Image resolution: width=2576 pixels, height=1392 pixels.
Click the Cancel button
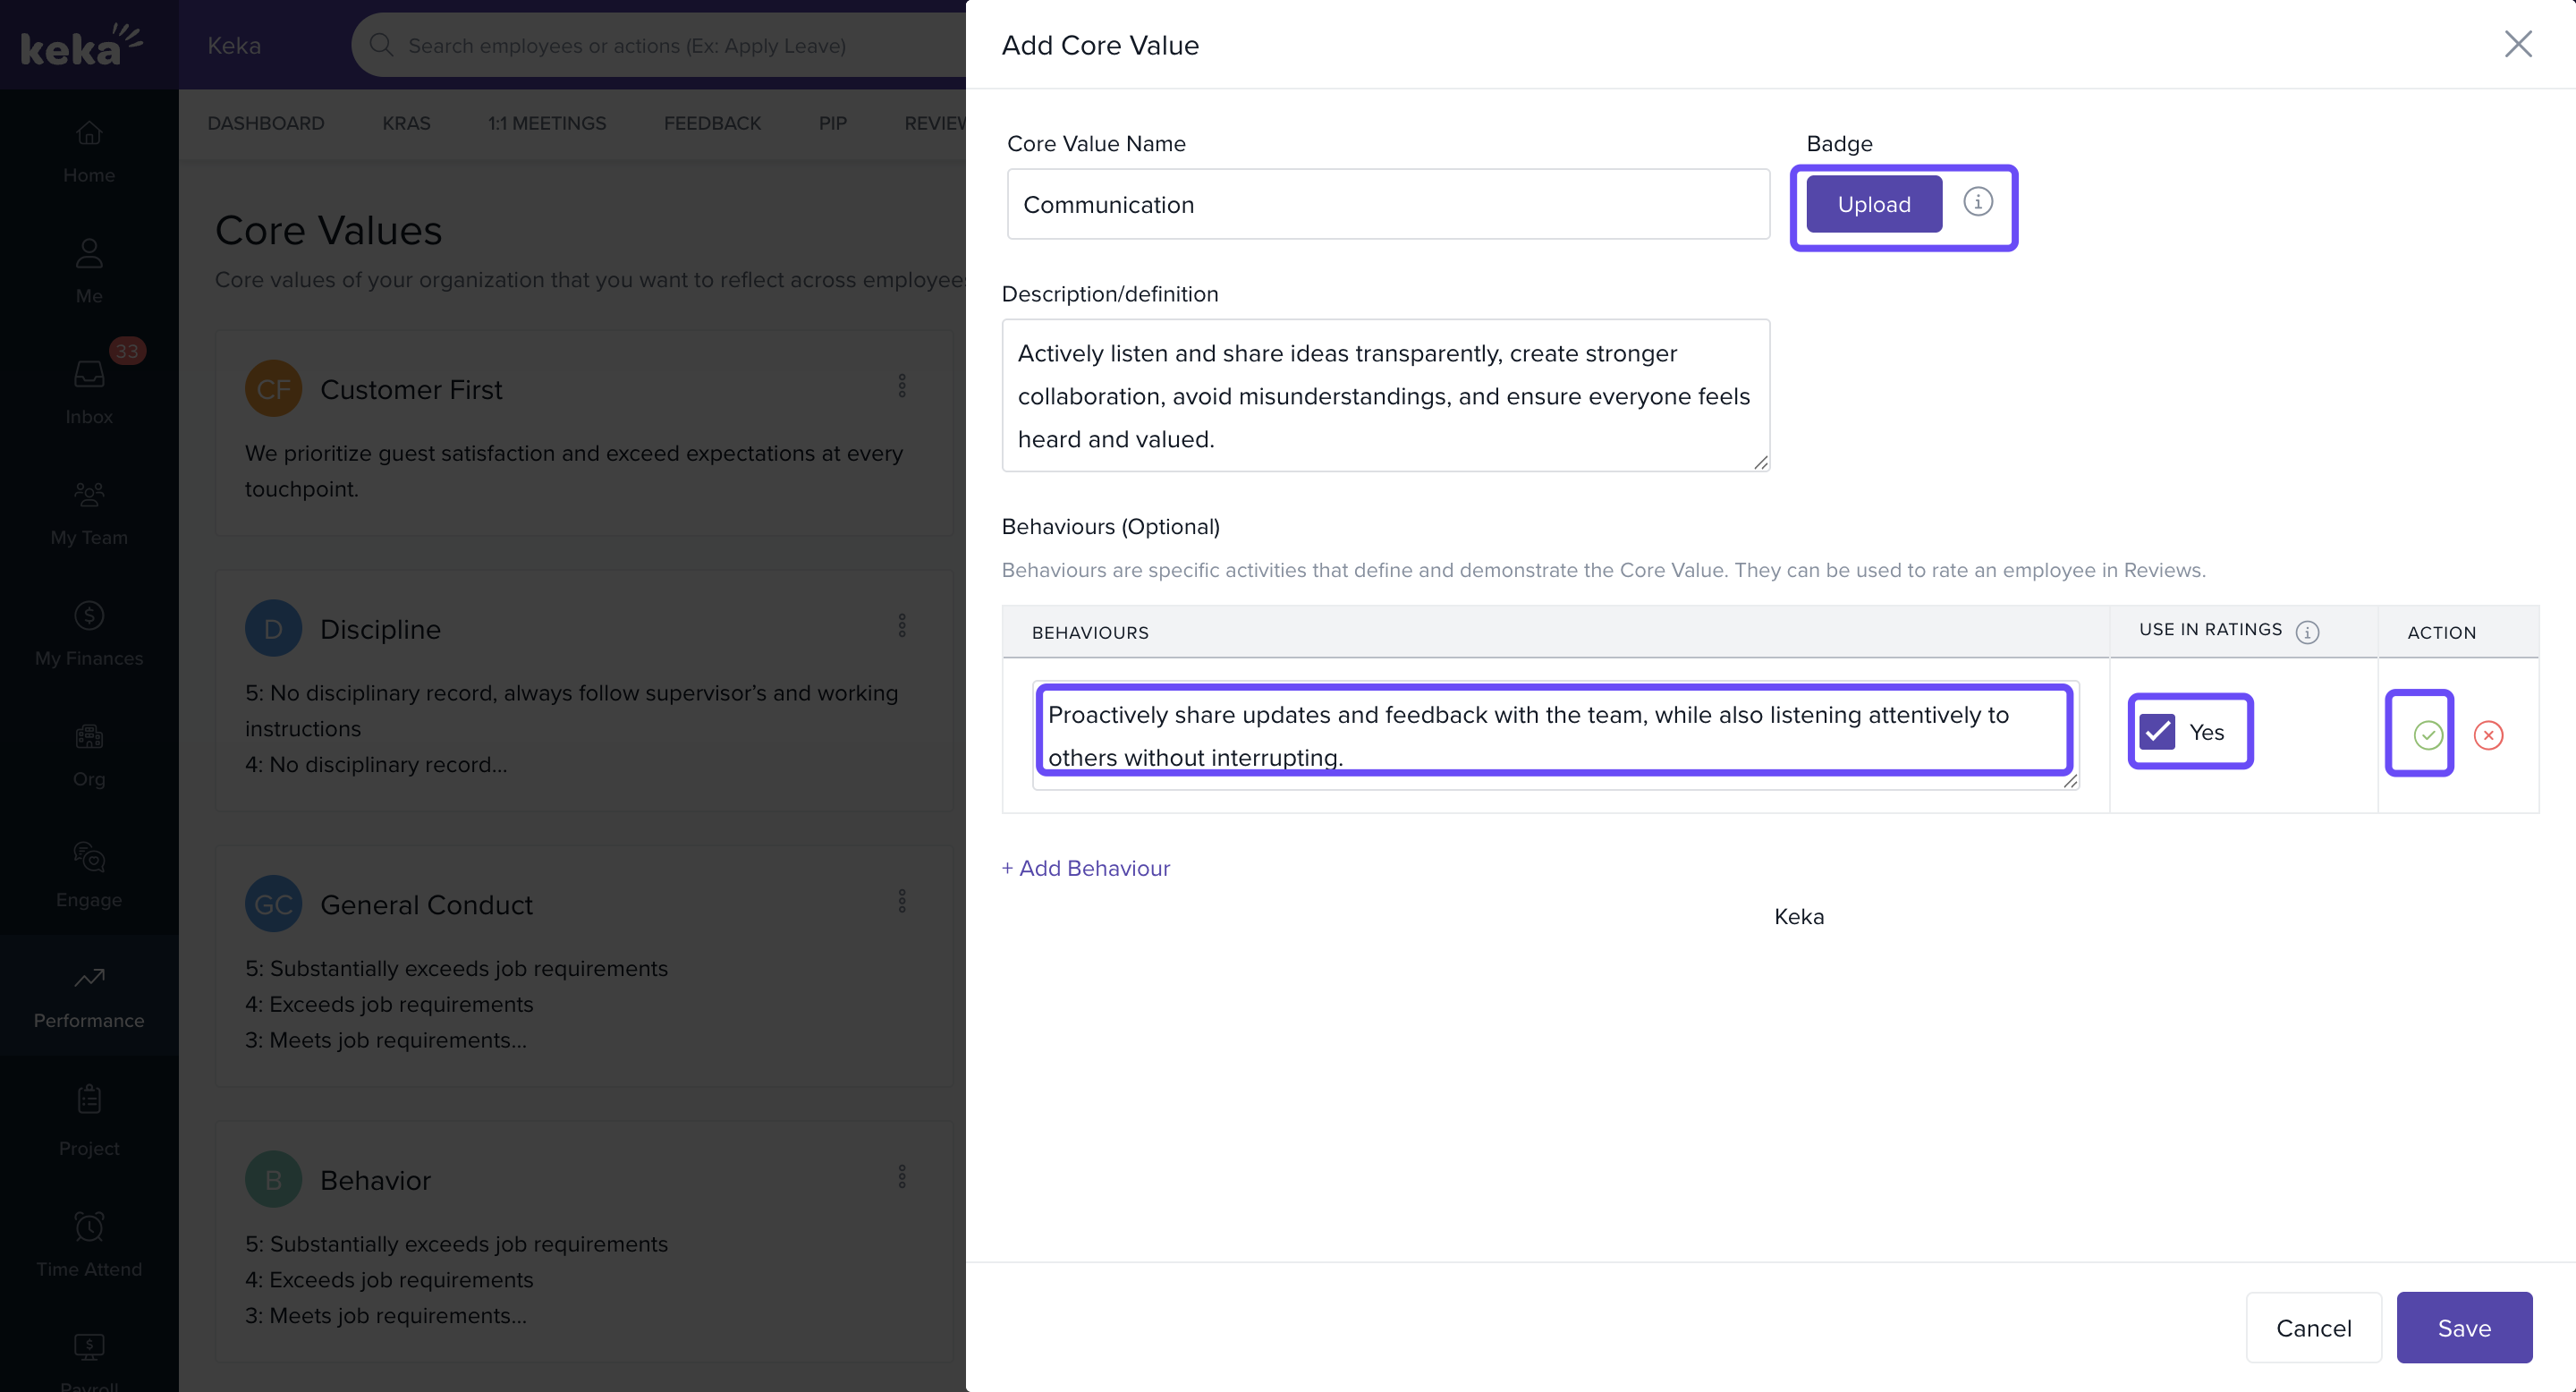click(x=2313, y=1327)
